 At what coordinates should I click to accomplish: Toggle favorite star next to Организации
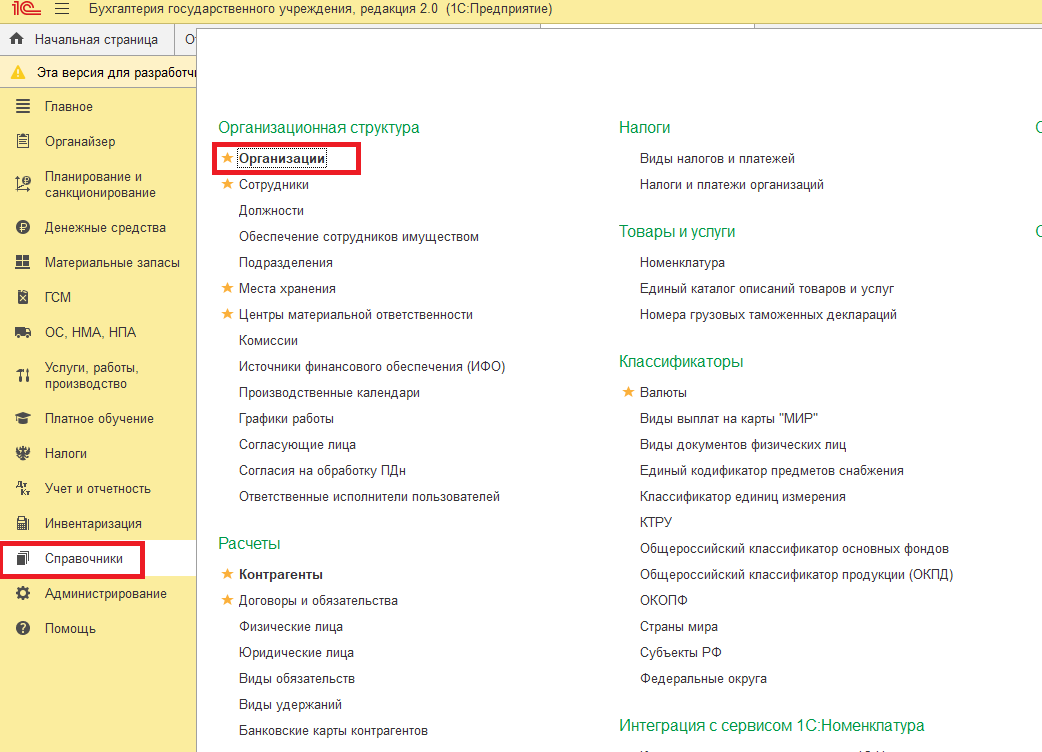tap(227, 157)
